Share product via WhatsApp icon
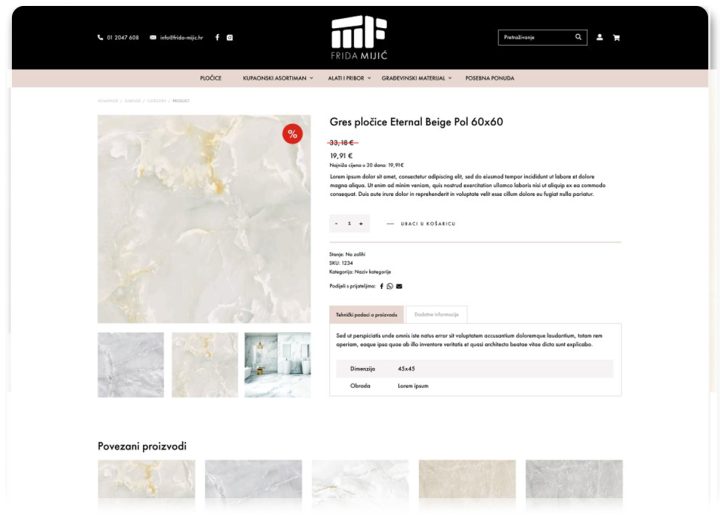 pyautogui.click(x=390, y=286)
